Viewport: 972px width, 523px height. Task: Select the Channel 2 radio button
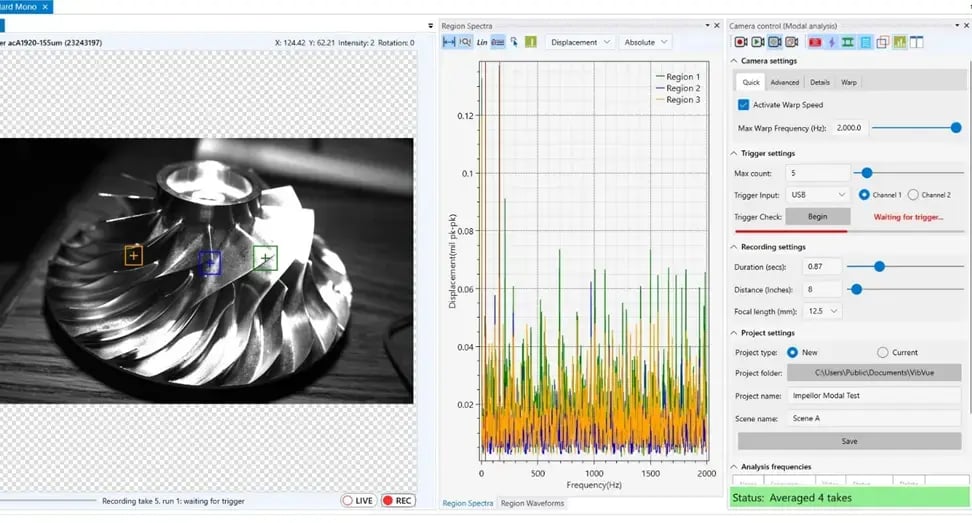pos(913,195)
